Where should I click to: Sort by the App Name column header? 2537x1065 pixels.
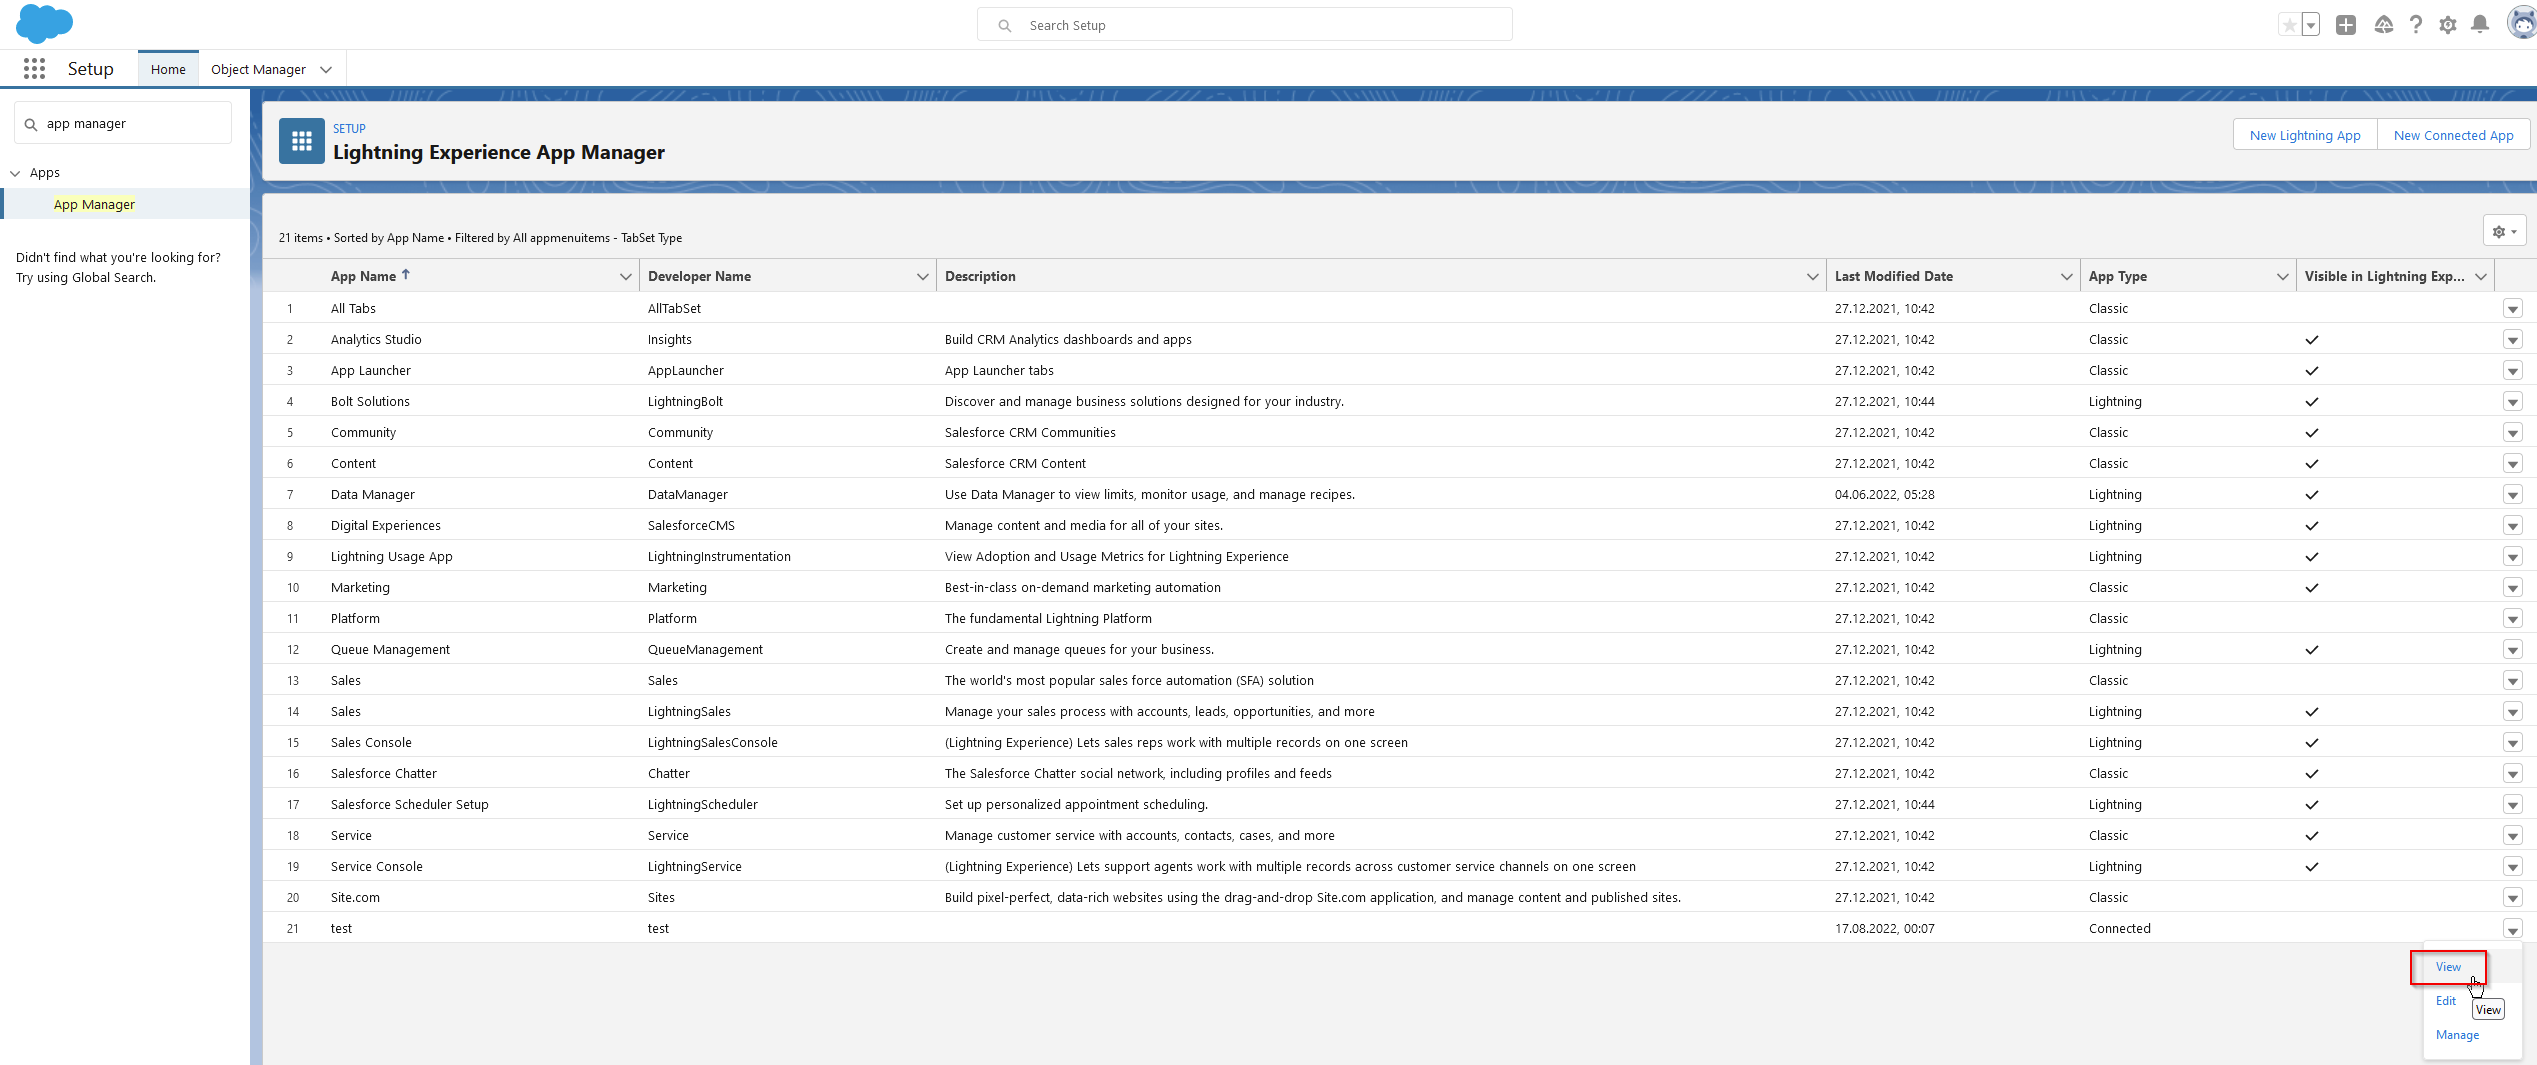364,276
